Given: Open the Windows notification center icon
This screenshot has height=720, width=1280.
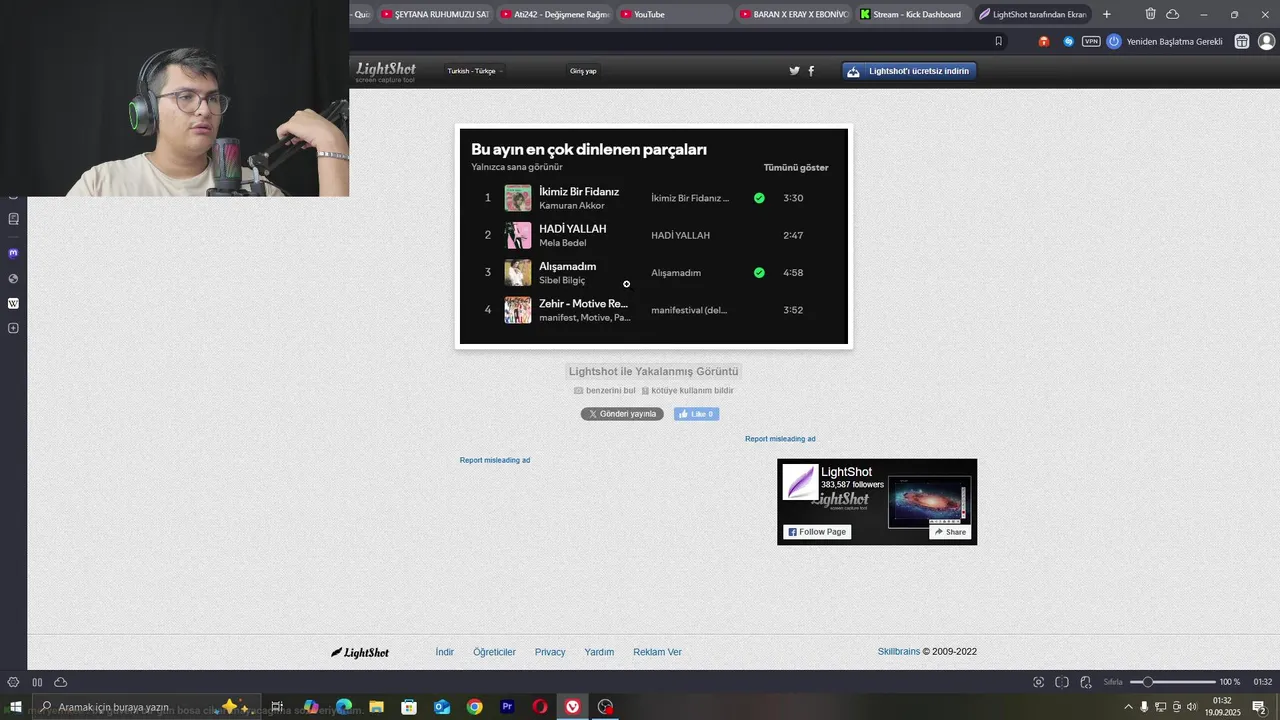Looking at the screenshot, I should pyautogui.click(x=1259, y=707).
